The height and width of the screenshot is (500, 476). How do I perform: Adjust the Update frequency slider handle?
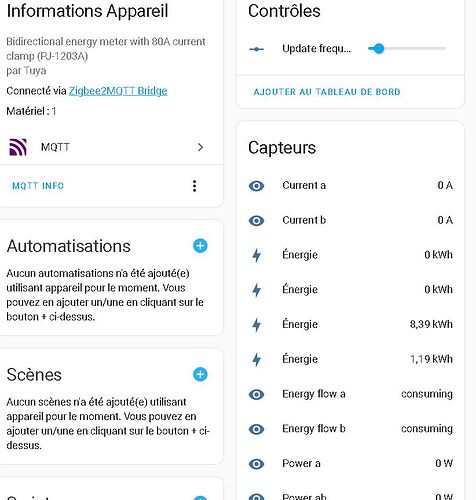[x=379, y=49]
